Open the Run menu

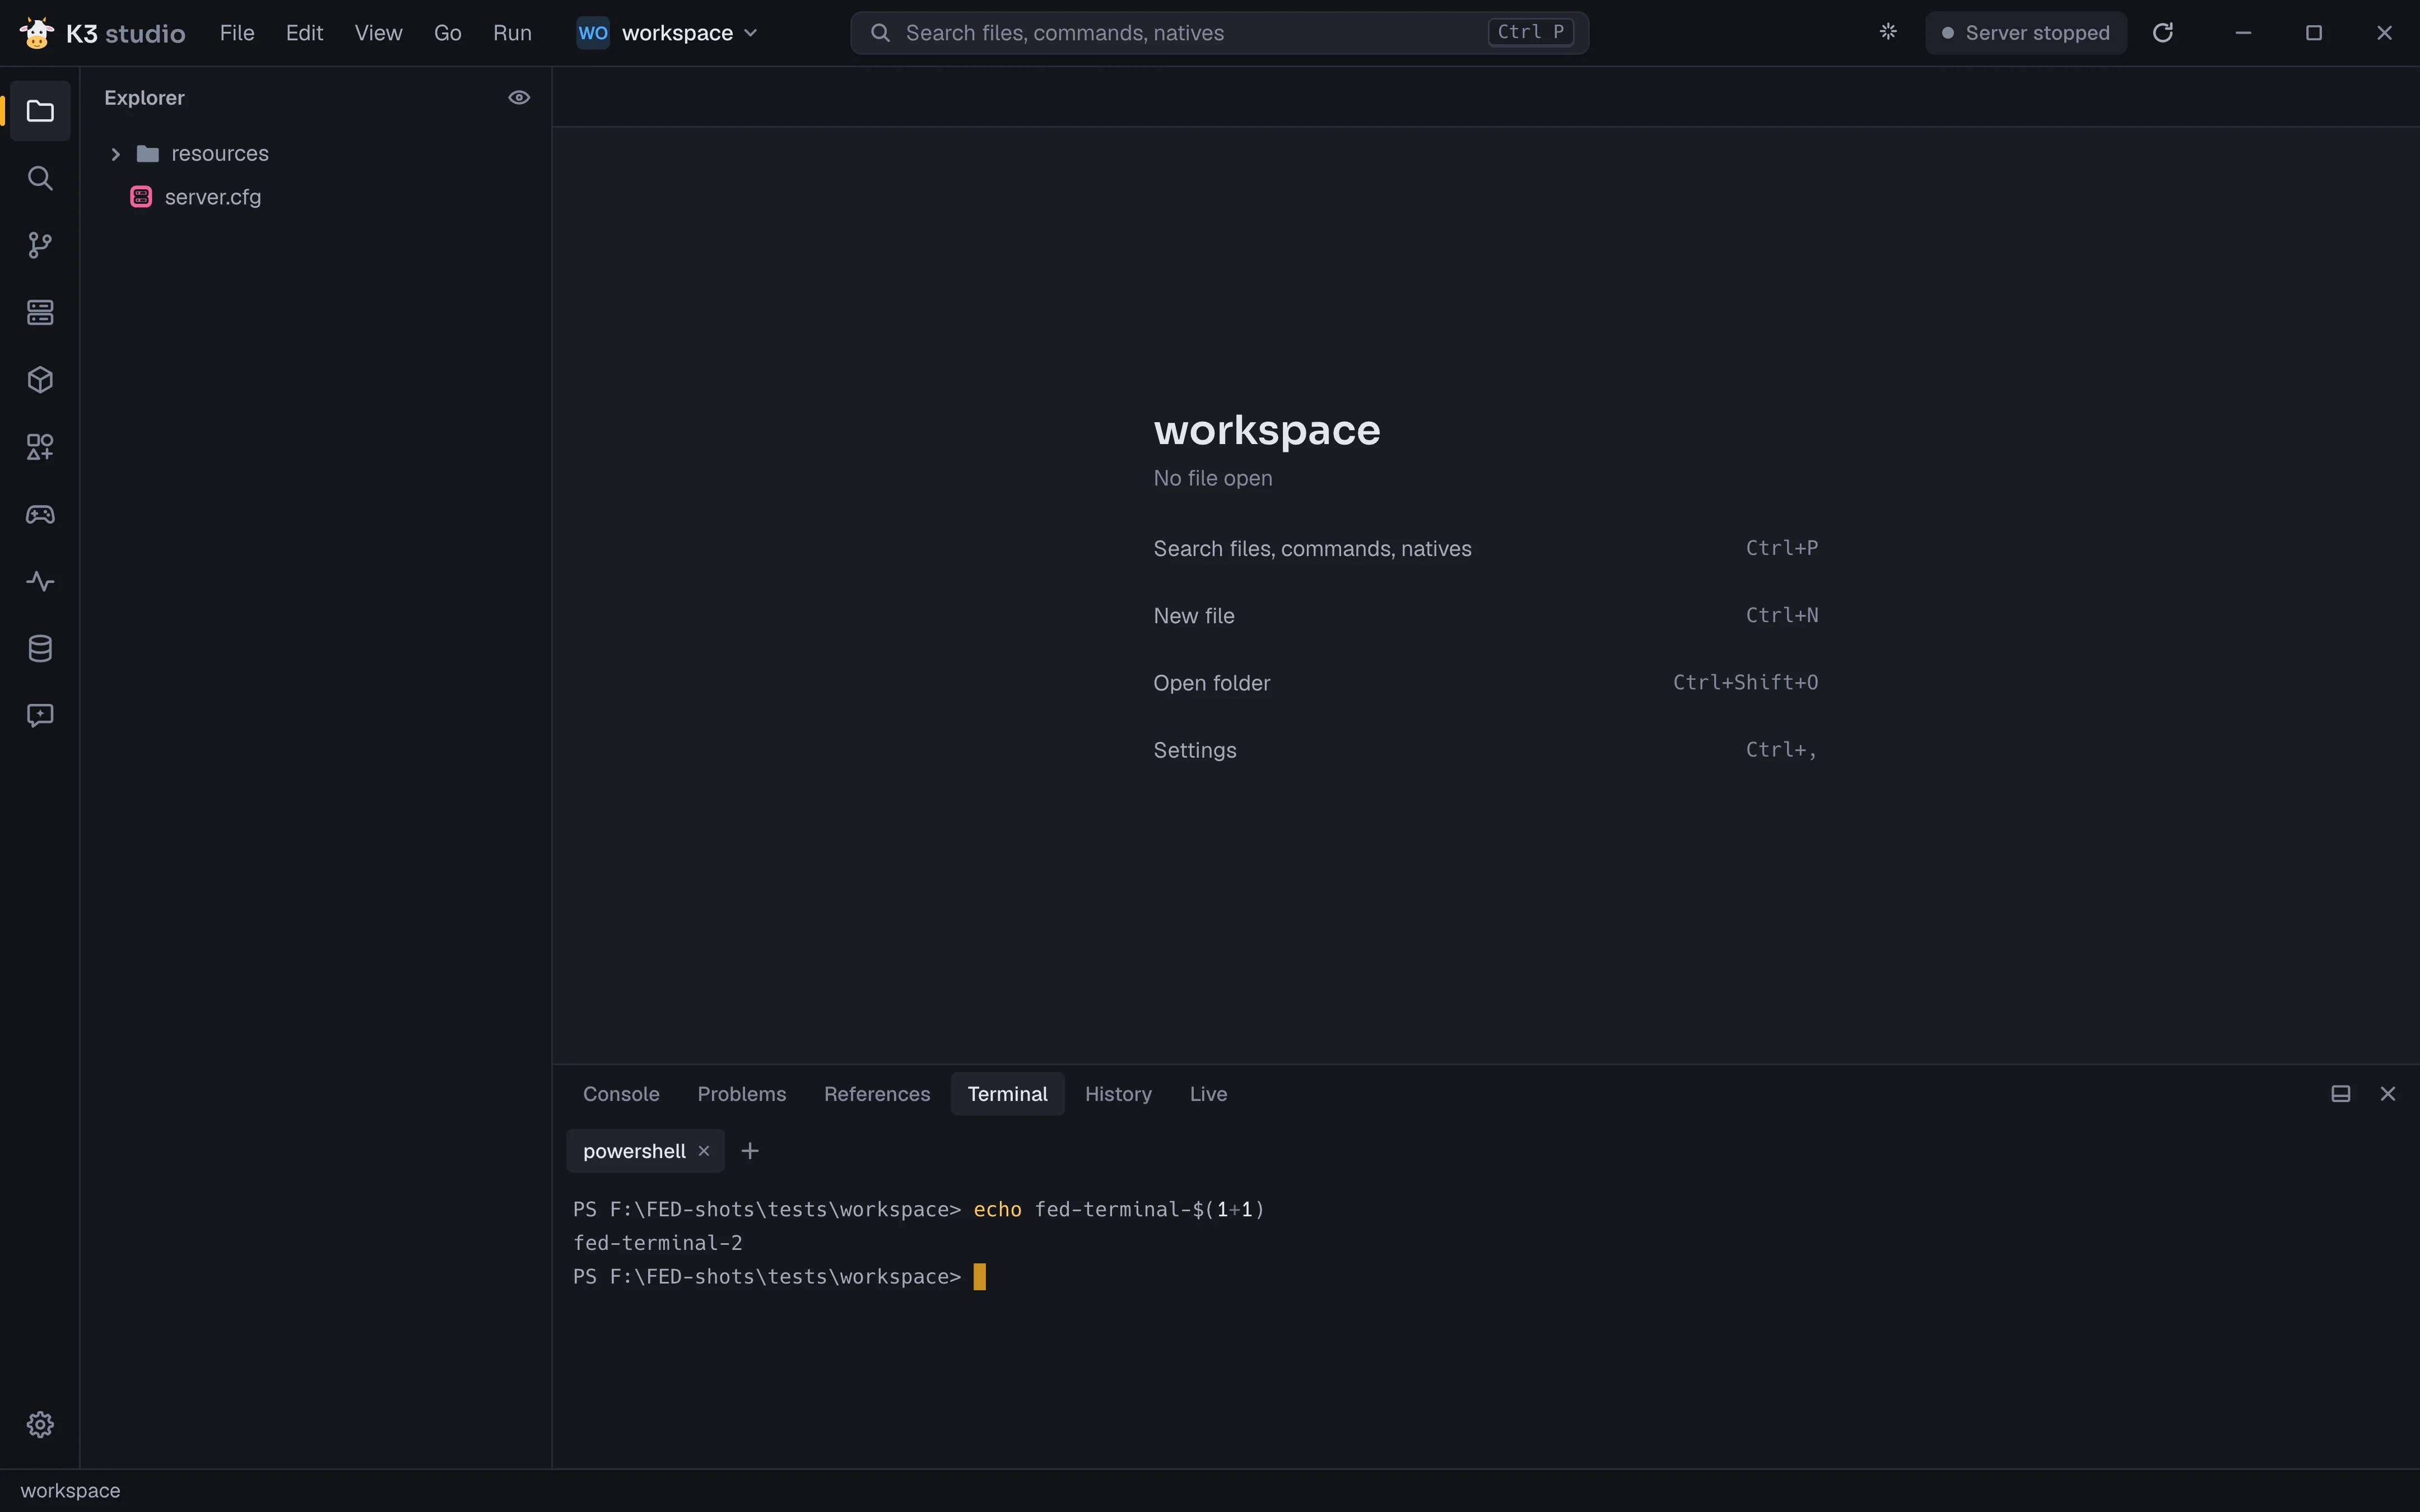[x=512, y=33]
